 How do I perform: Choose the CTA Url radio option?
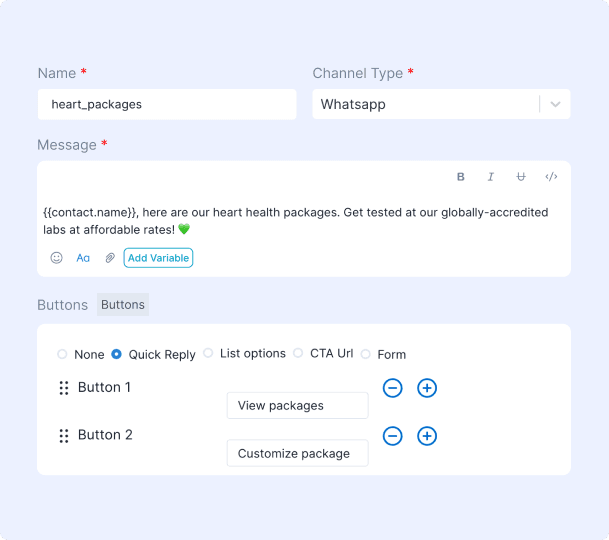pyautogui.click(x=299, y=353)
